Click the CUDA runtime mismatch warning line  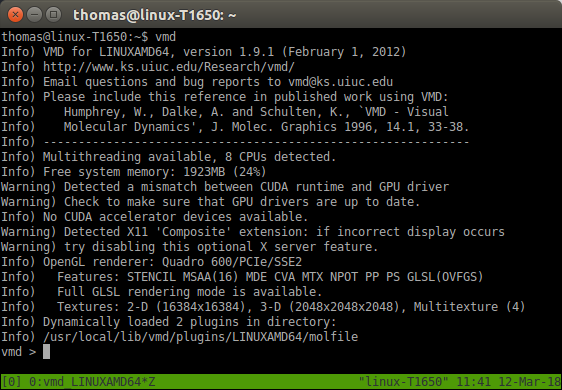[x=225, y=187]
